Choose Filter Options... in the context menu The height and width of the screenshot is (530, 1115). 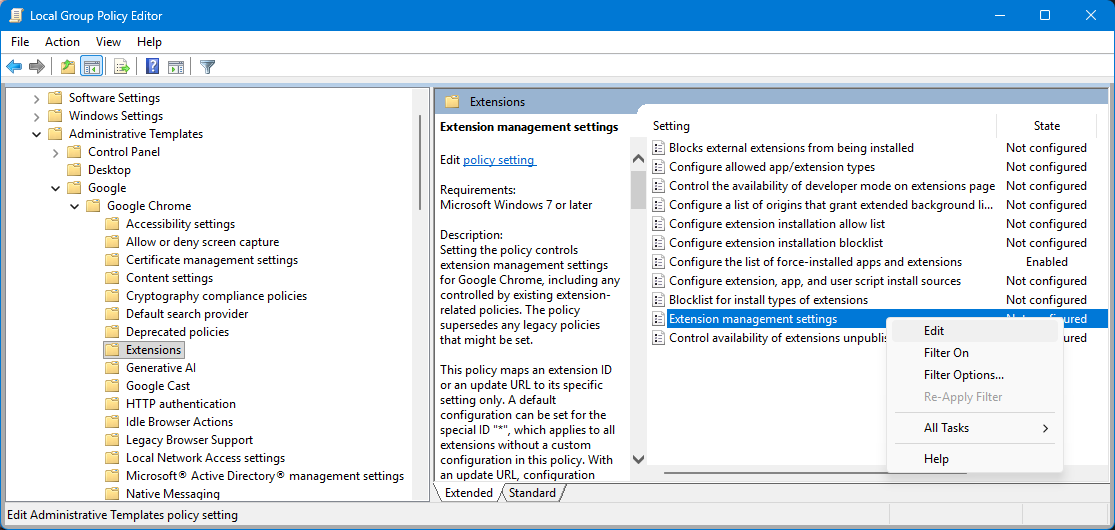tap(975, 375)
